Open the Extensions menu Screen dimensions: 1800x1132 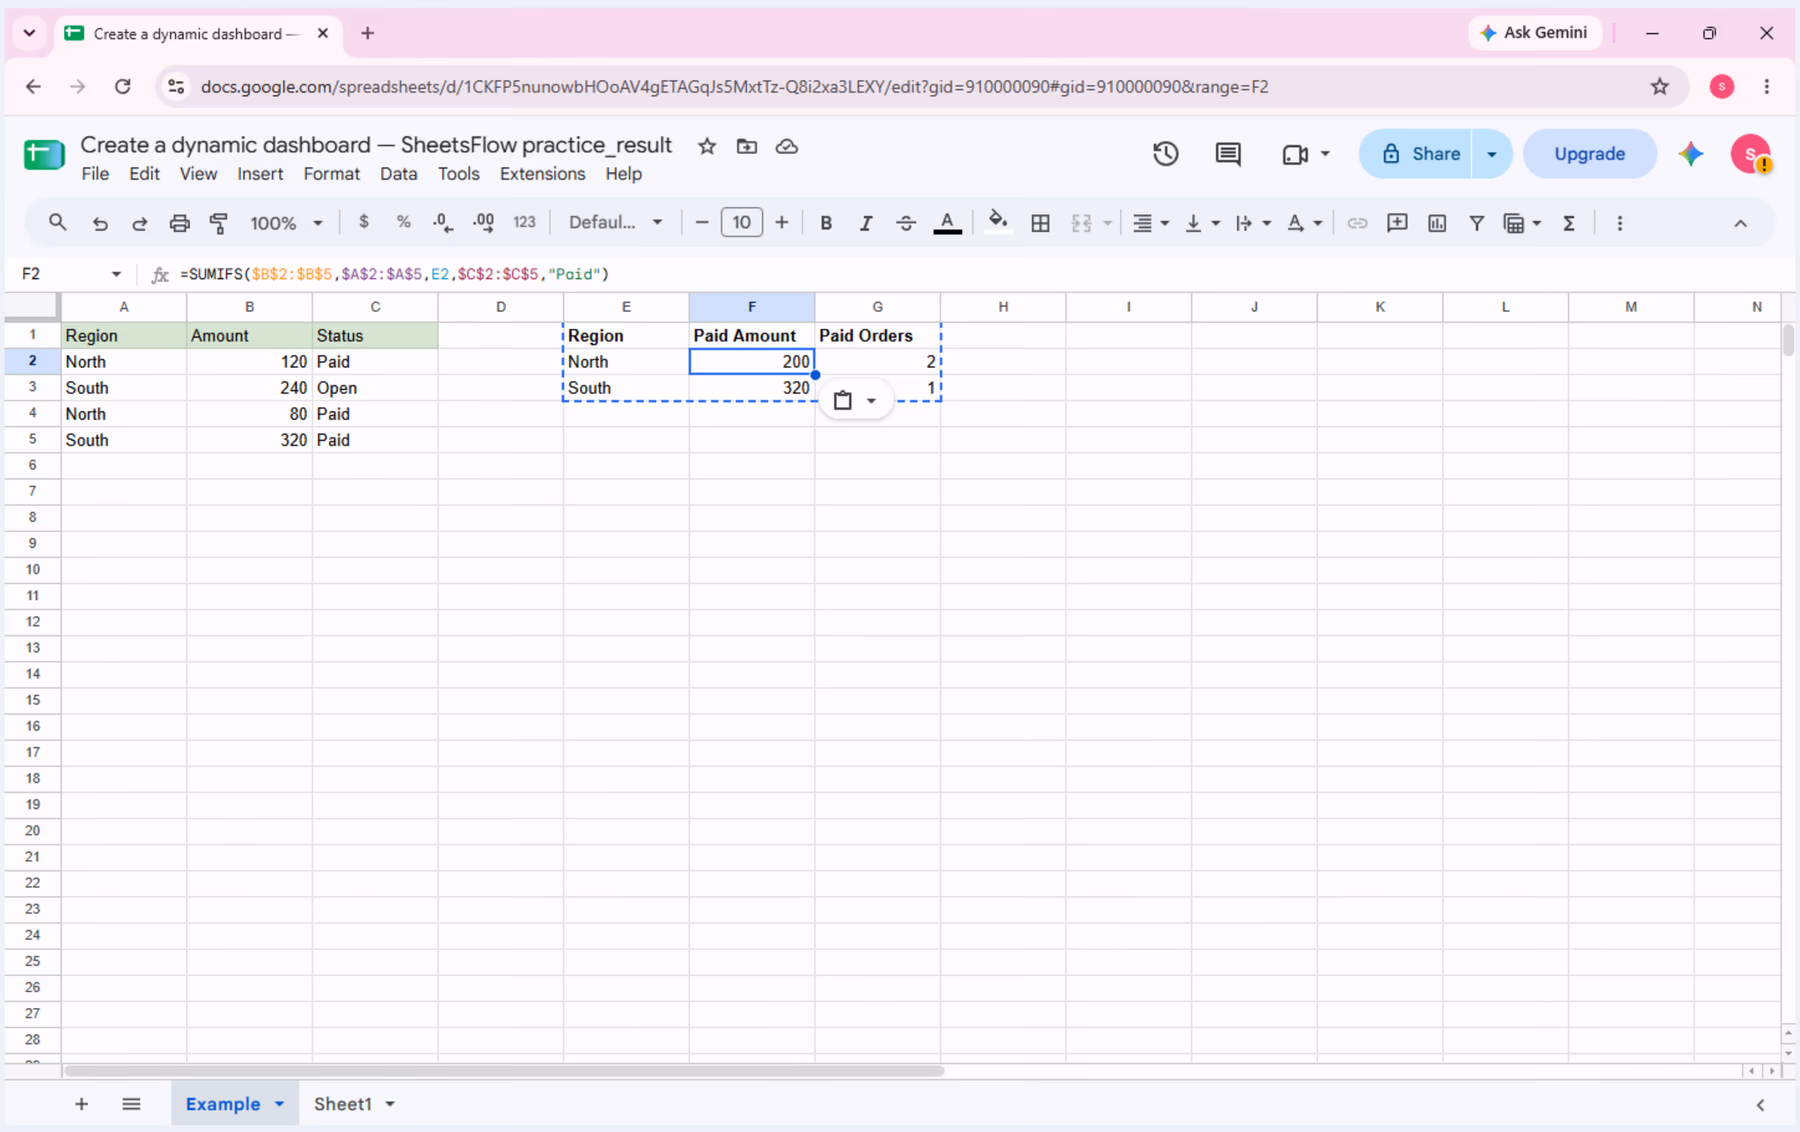coord(542,174)
